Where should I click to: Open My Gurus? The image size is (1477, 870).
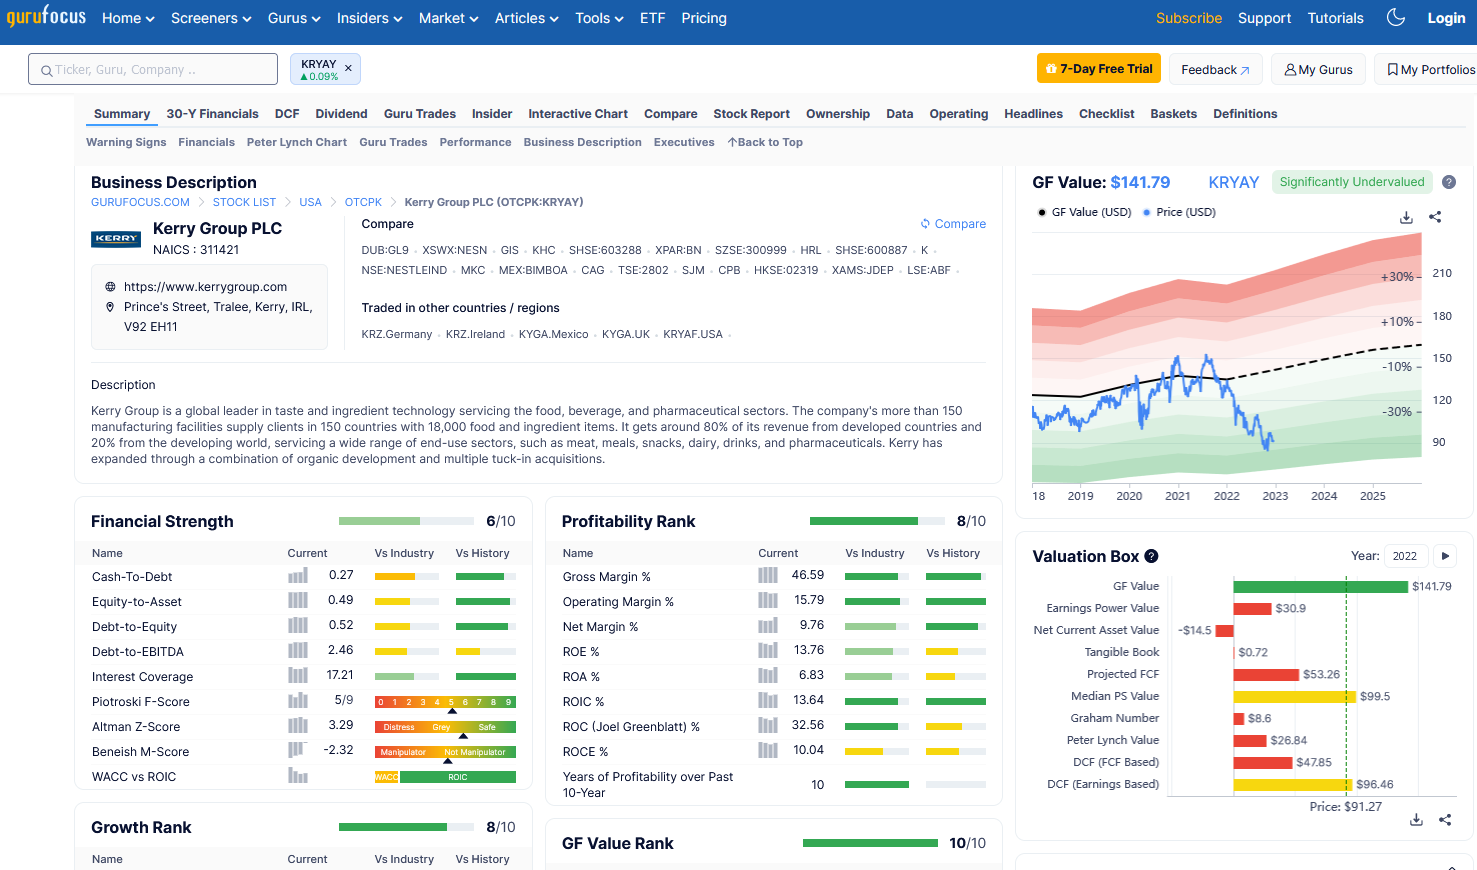point(1318,69)
